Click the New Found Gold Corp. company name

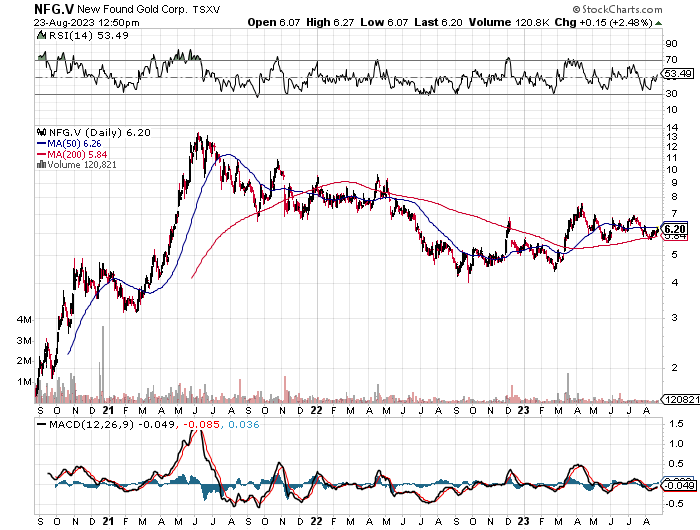click(x=133, y=9)
